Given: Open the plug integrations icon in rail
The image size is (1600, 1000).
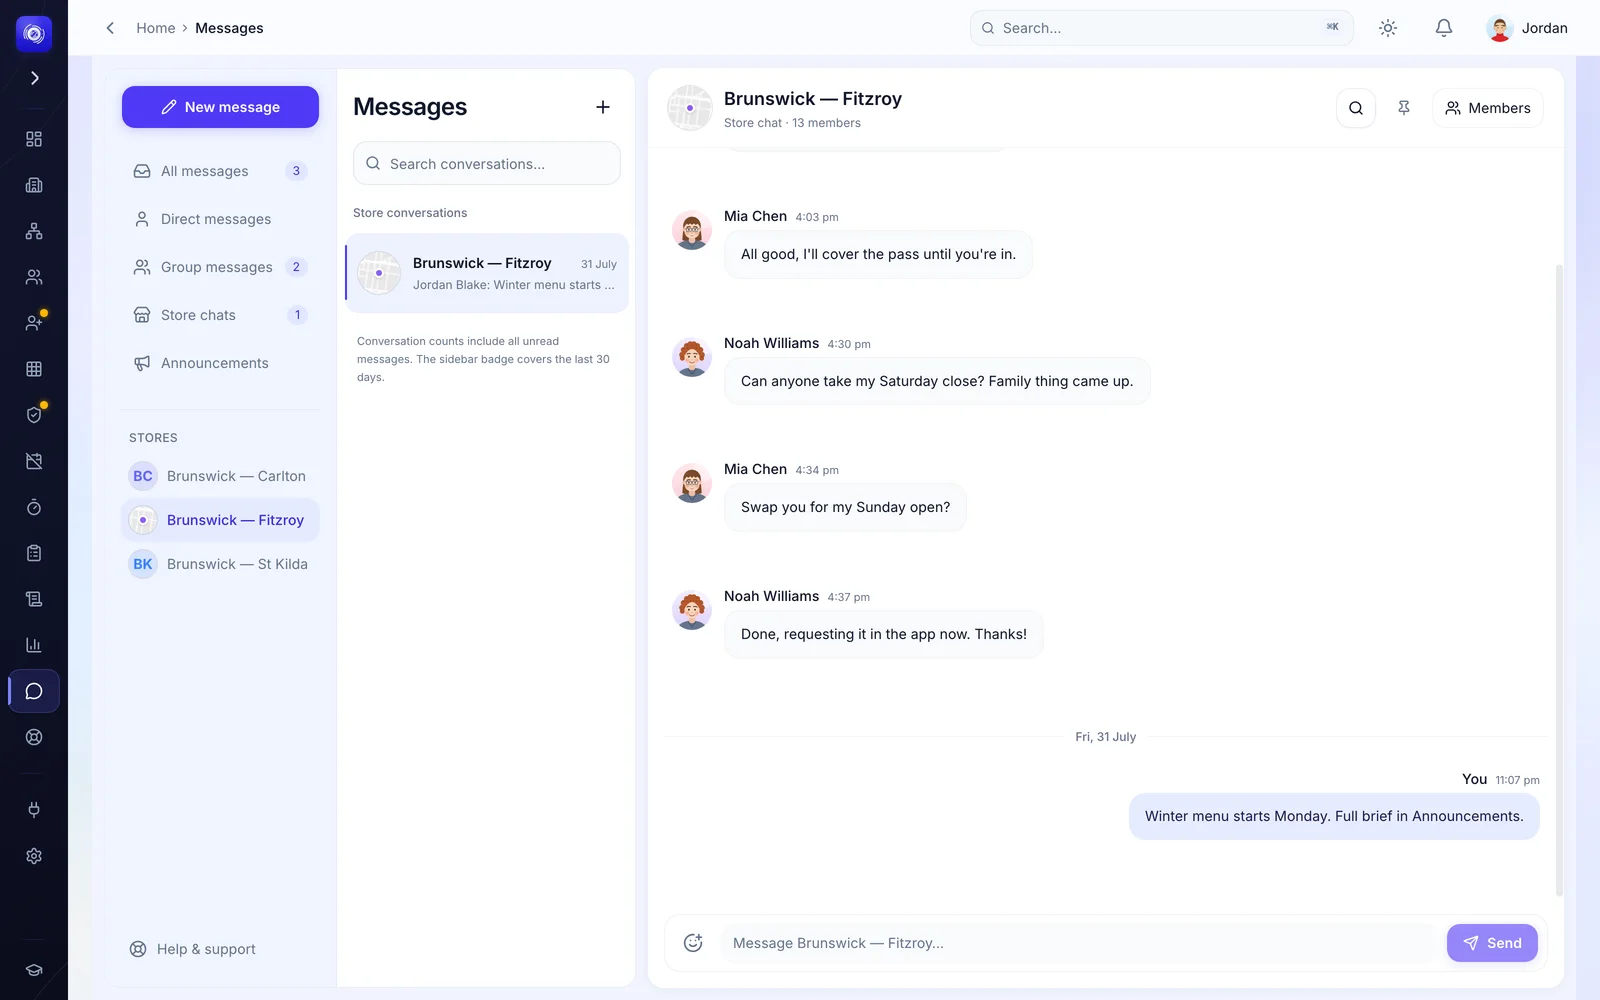Looking at the screenshot, I should 34,810.
